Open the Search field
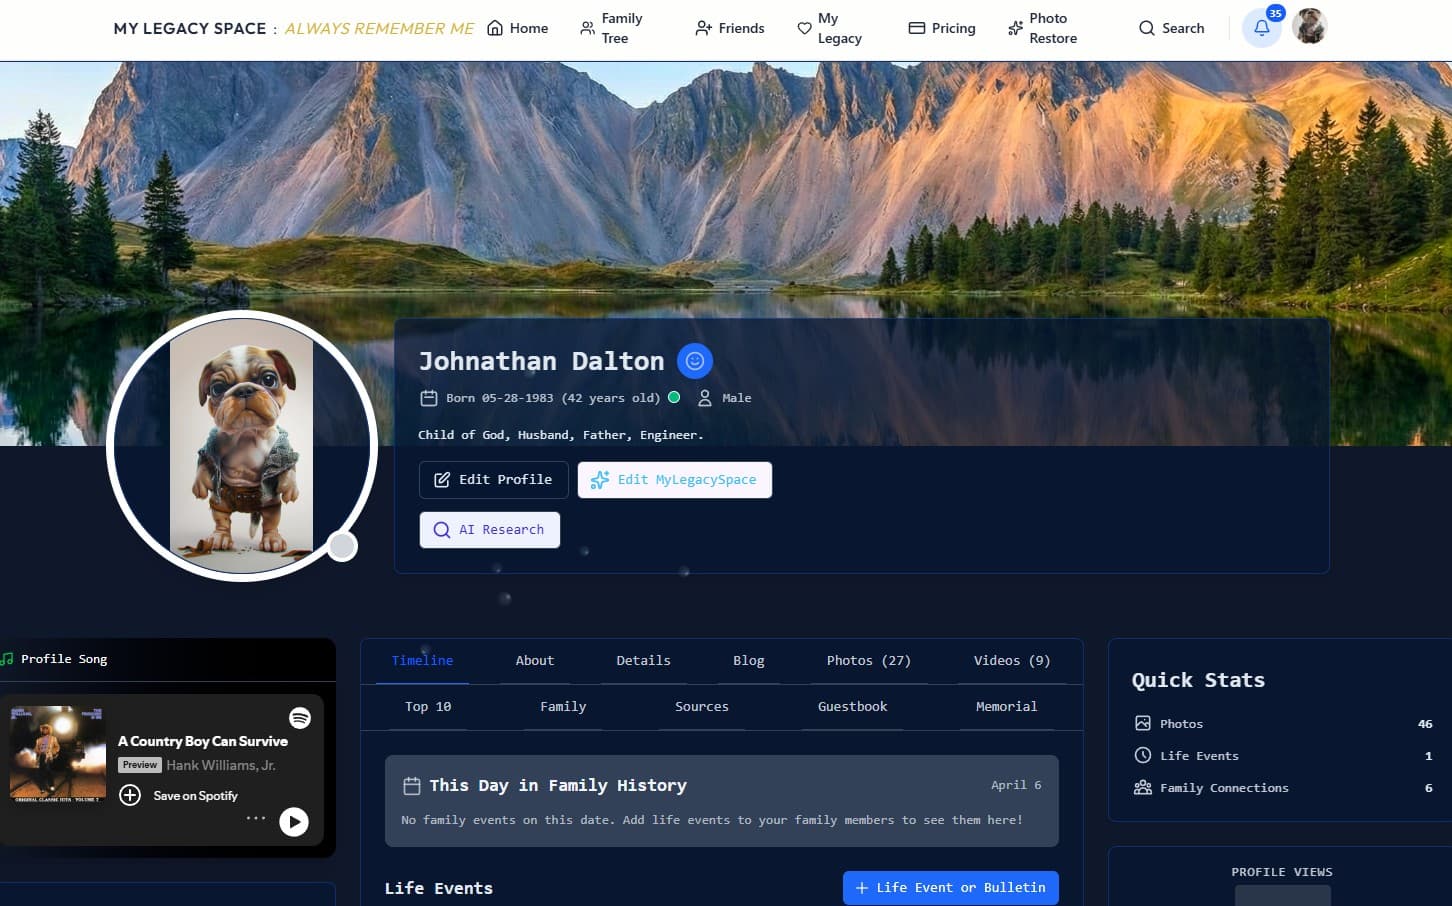Viewport: 1452px width, 906px height. coord(1170,28)
